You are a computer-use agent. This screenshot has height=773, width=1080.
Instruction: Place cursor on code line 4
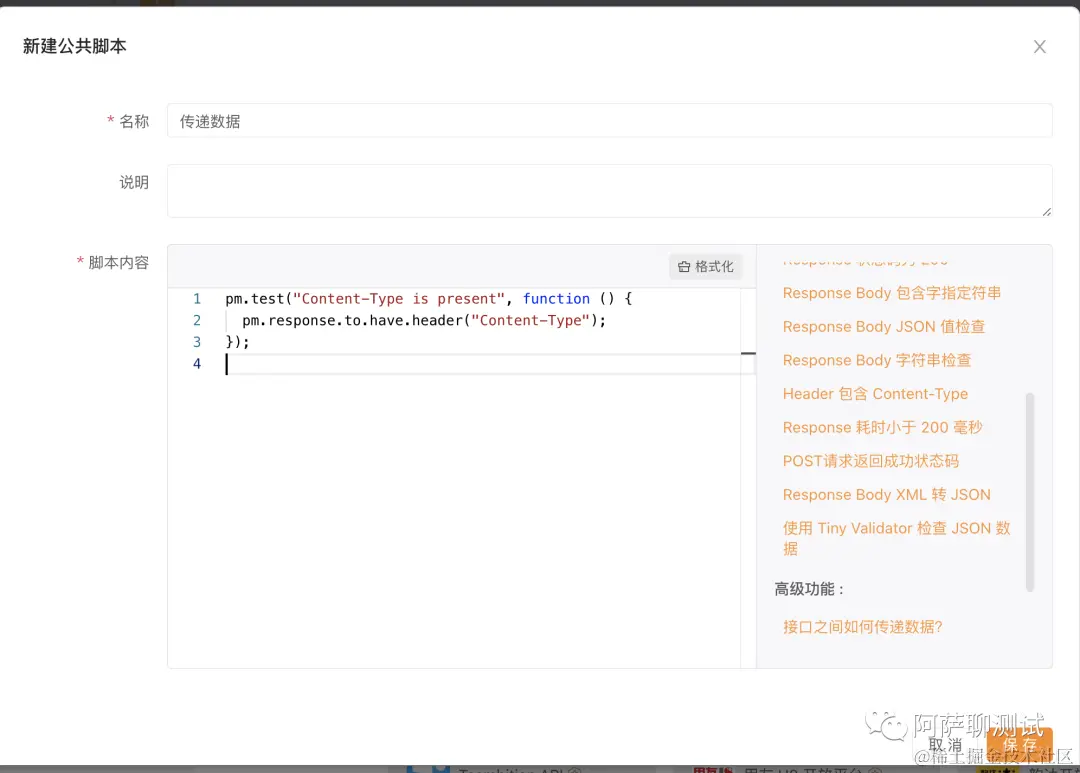click(x=482, y=364)
